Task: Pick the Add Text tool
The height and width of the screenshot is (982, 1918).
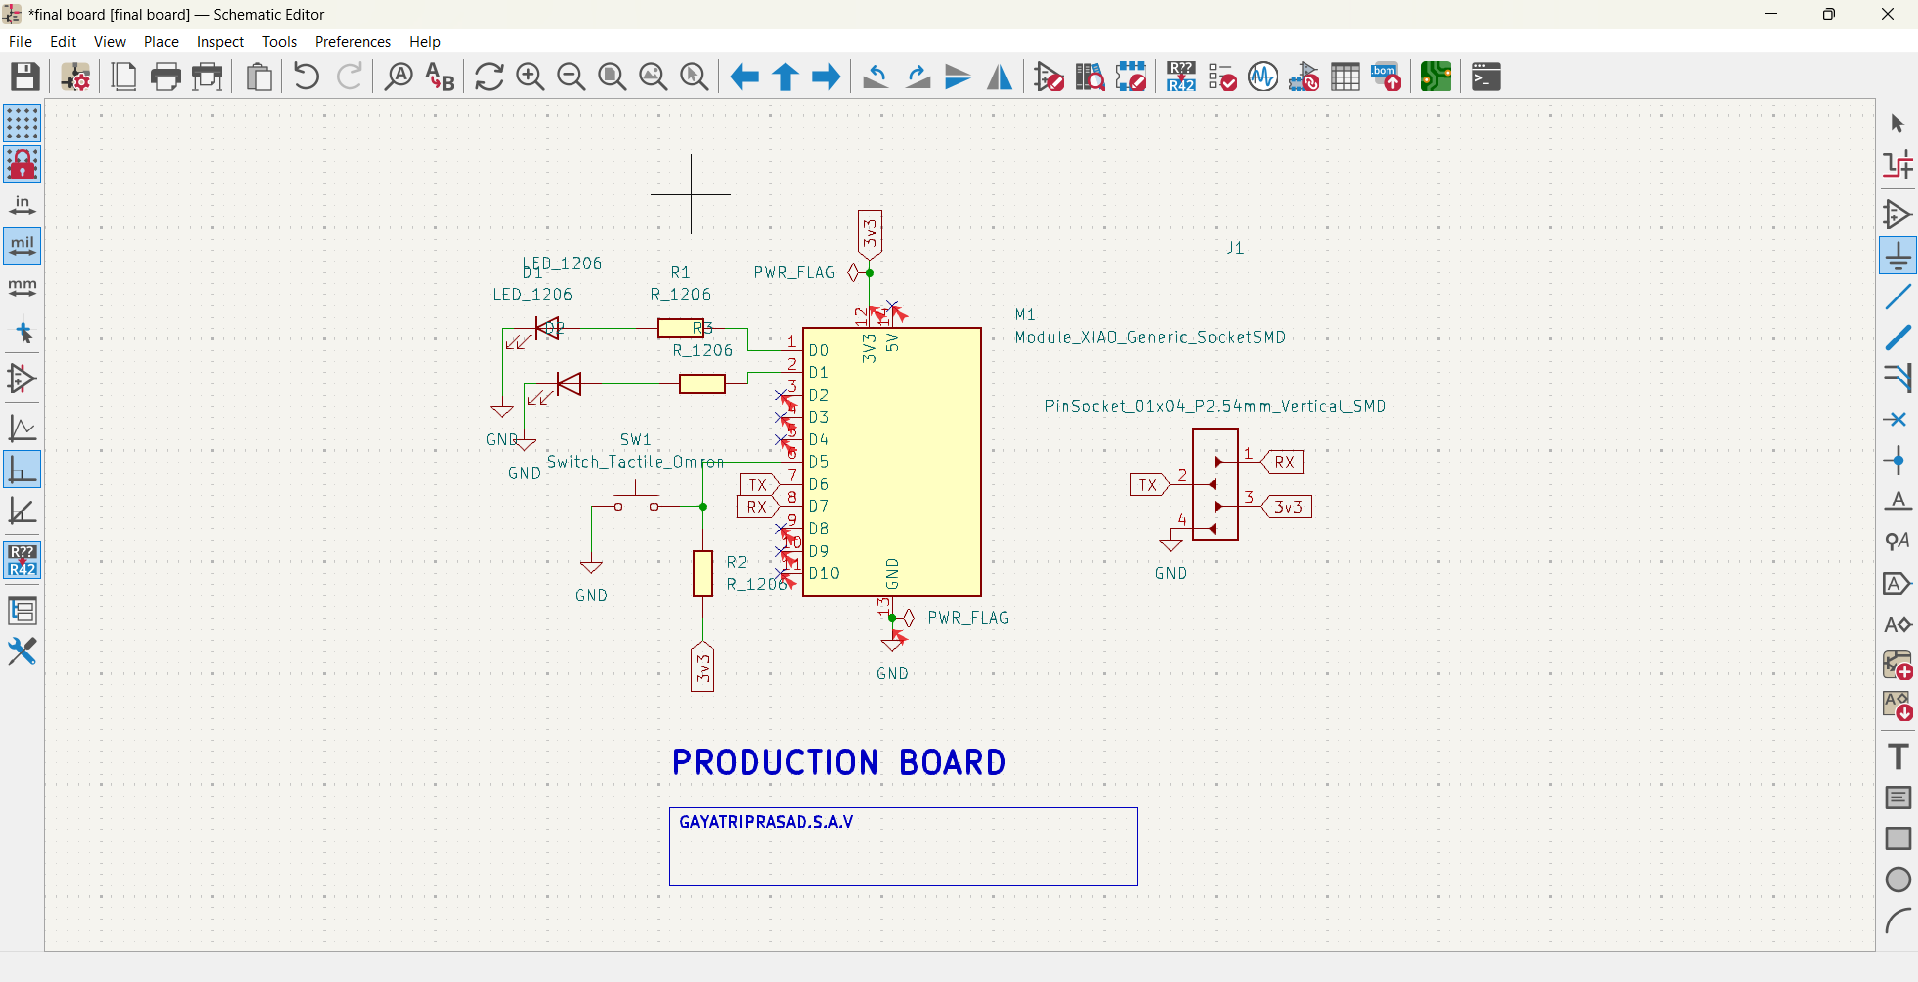Action: (x=1898, y=757)
